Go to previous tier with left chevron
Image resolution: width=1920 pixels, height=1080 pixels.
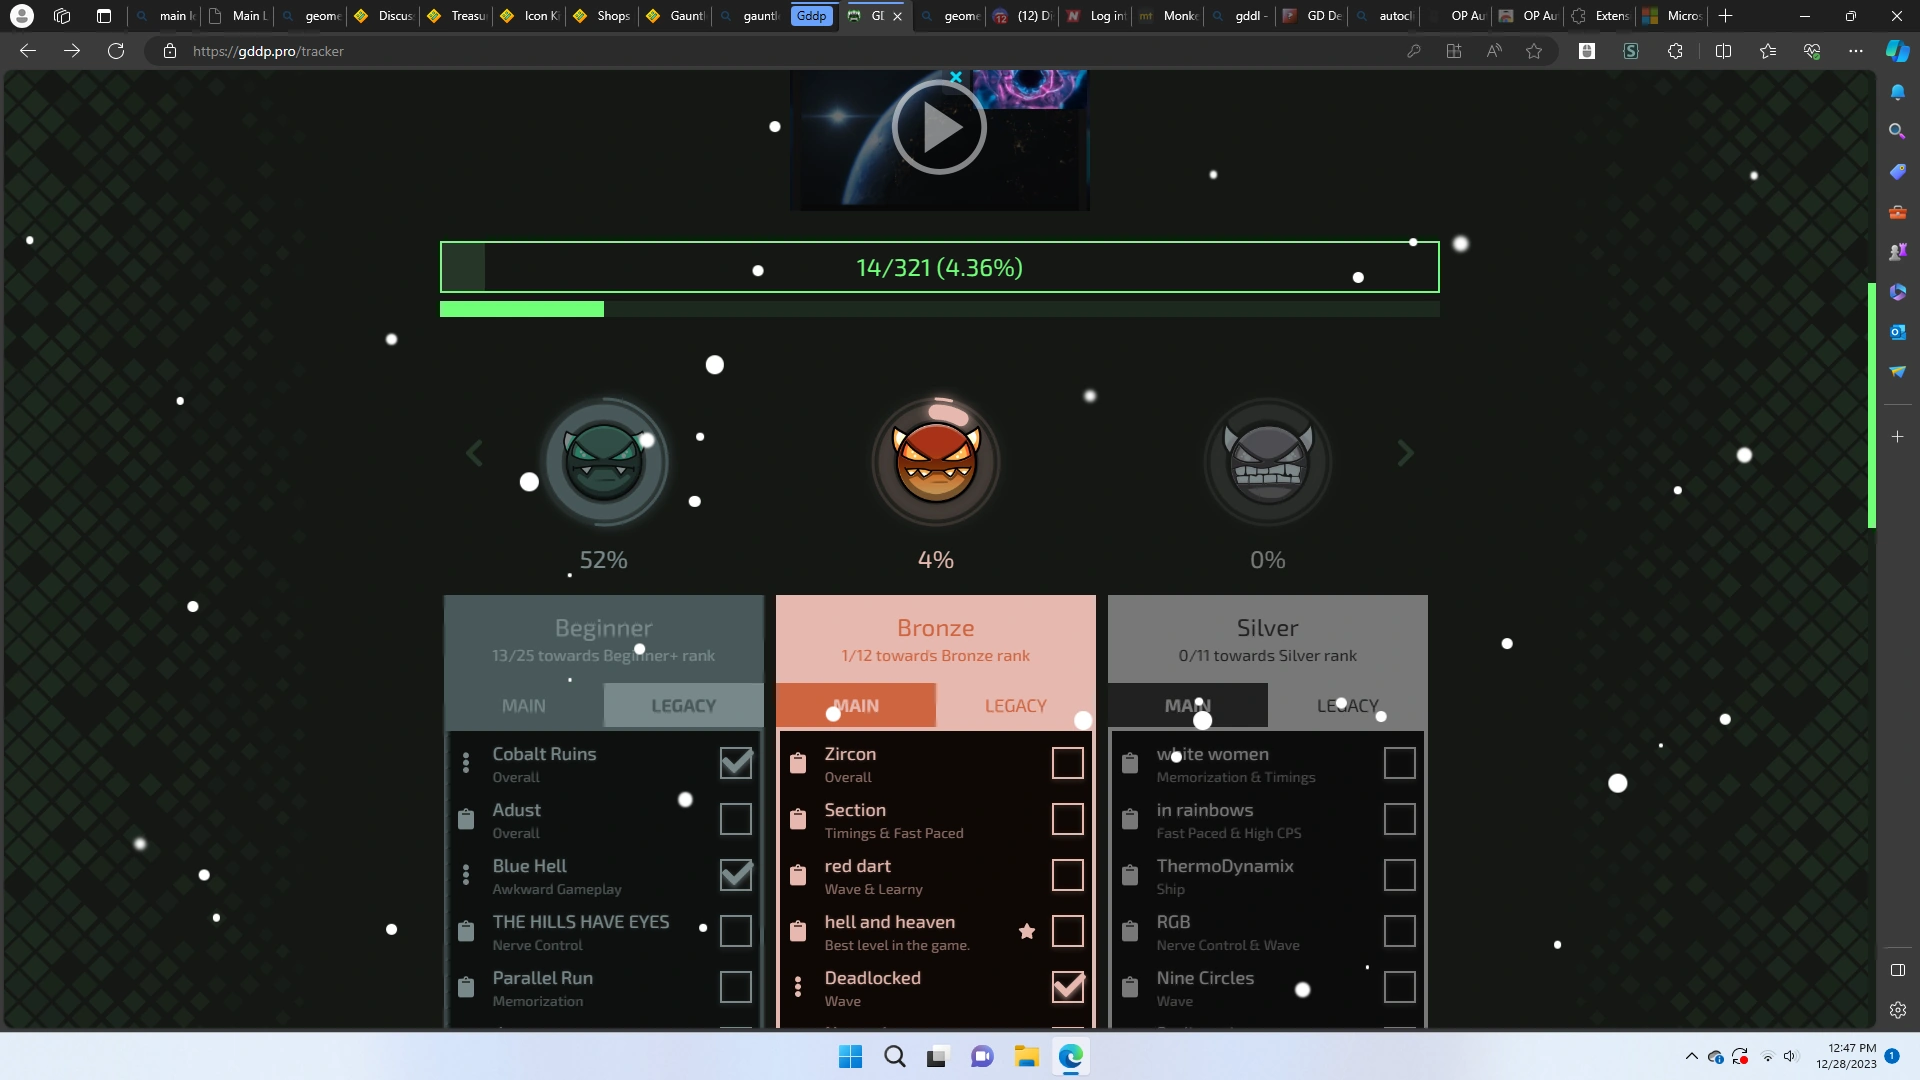[475, 453]
